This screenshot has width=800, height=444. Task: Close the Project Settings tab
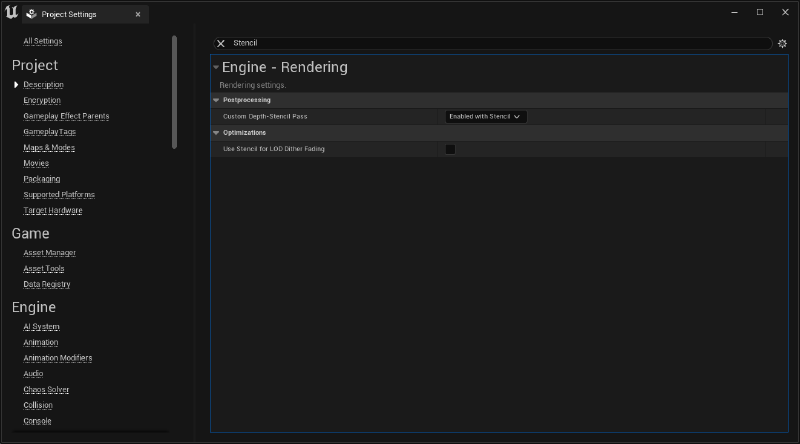[x=138, y=14]
